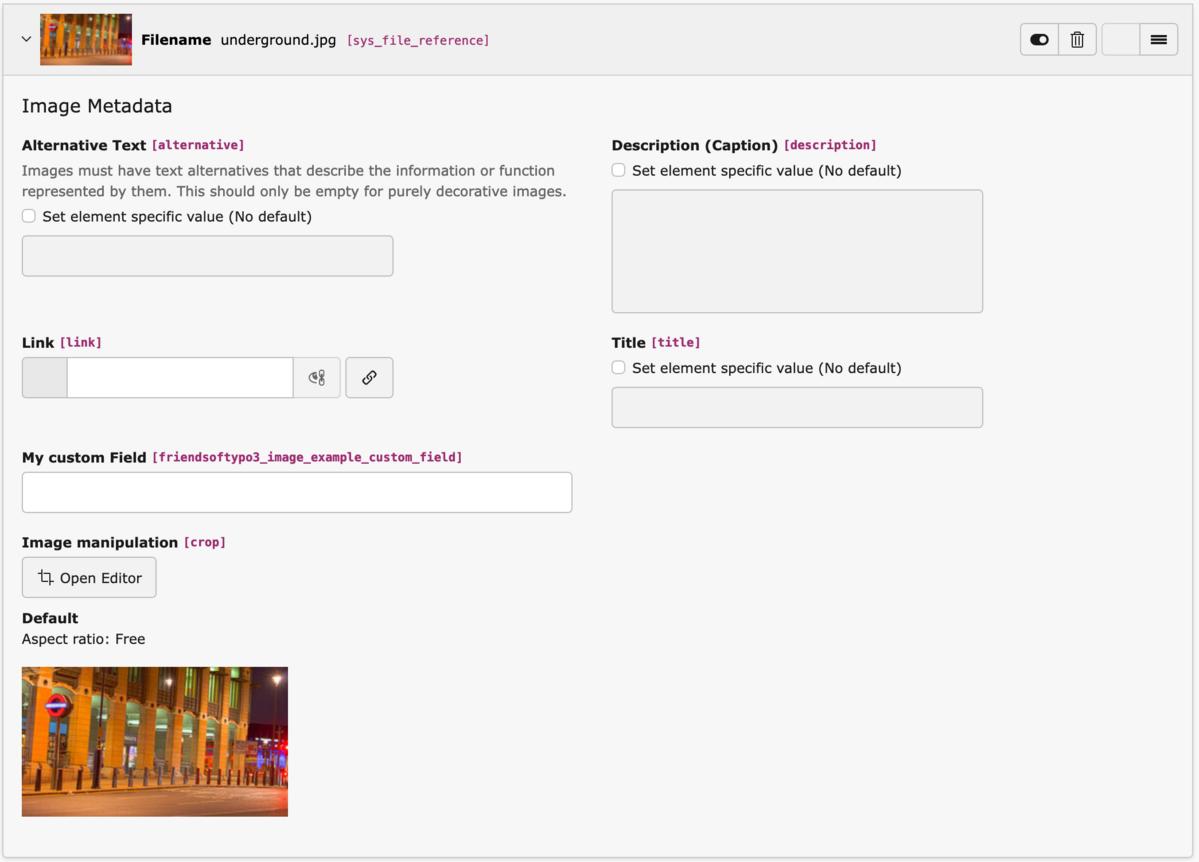Click the Title text input
The image size is (1199, 862).
click(x=795, y=407)
